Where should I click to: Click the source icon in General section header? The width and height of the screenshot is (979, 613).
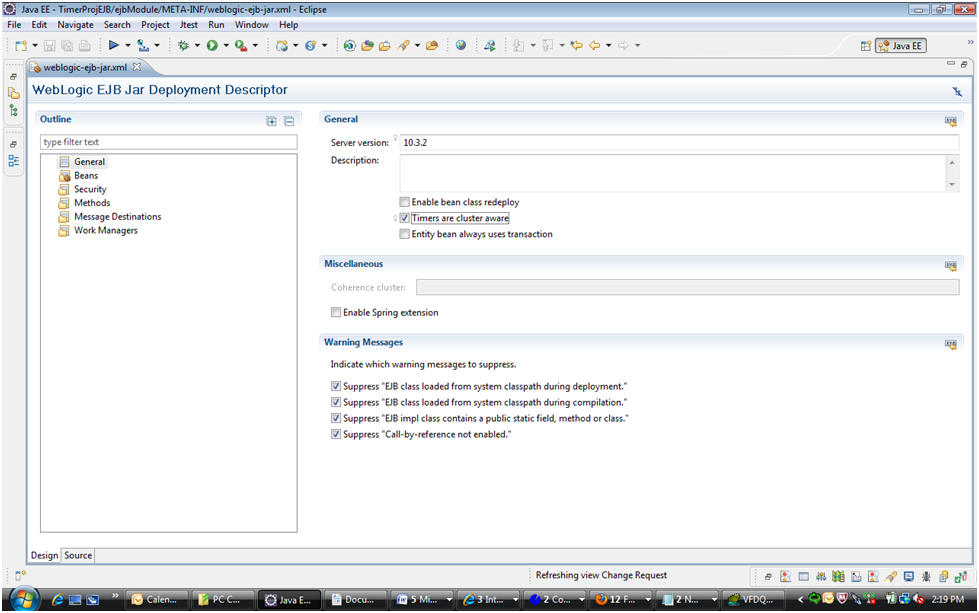tap(951, 122)
